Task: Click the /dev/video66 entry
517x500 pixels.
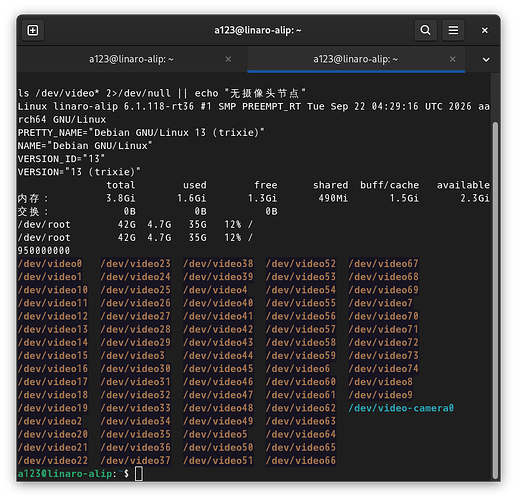Action: click(301, 461)
